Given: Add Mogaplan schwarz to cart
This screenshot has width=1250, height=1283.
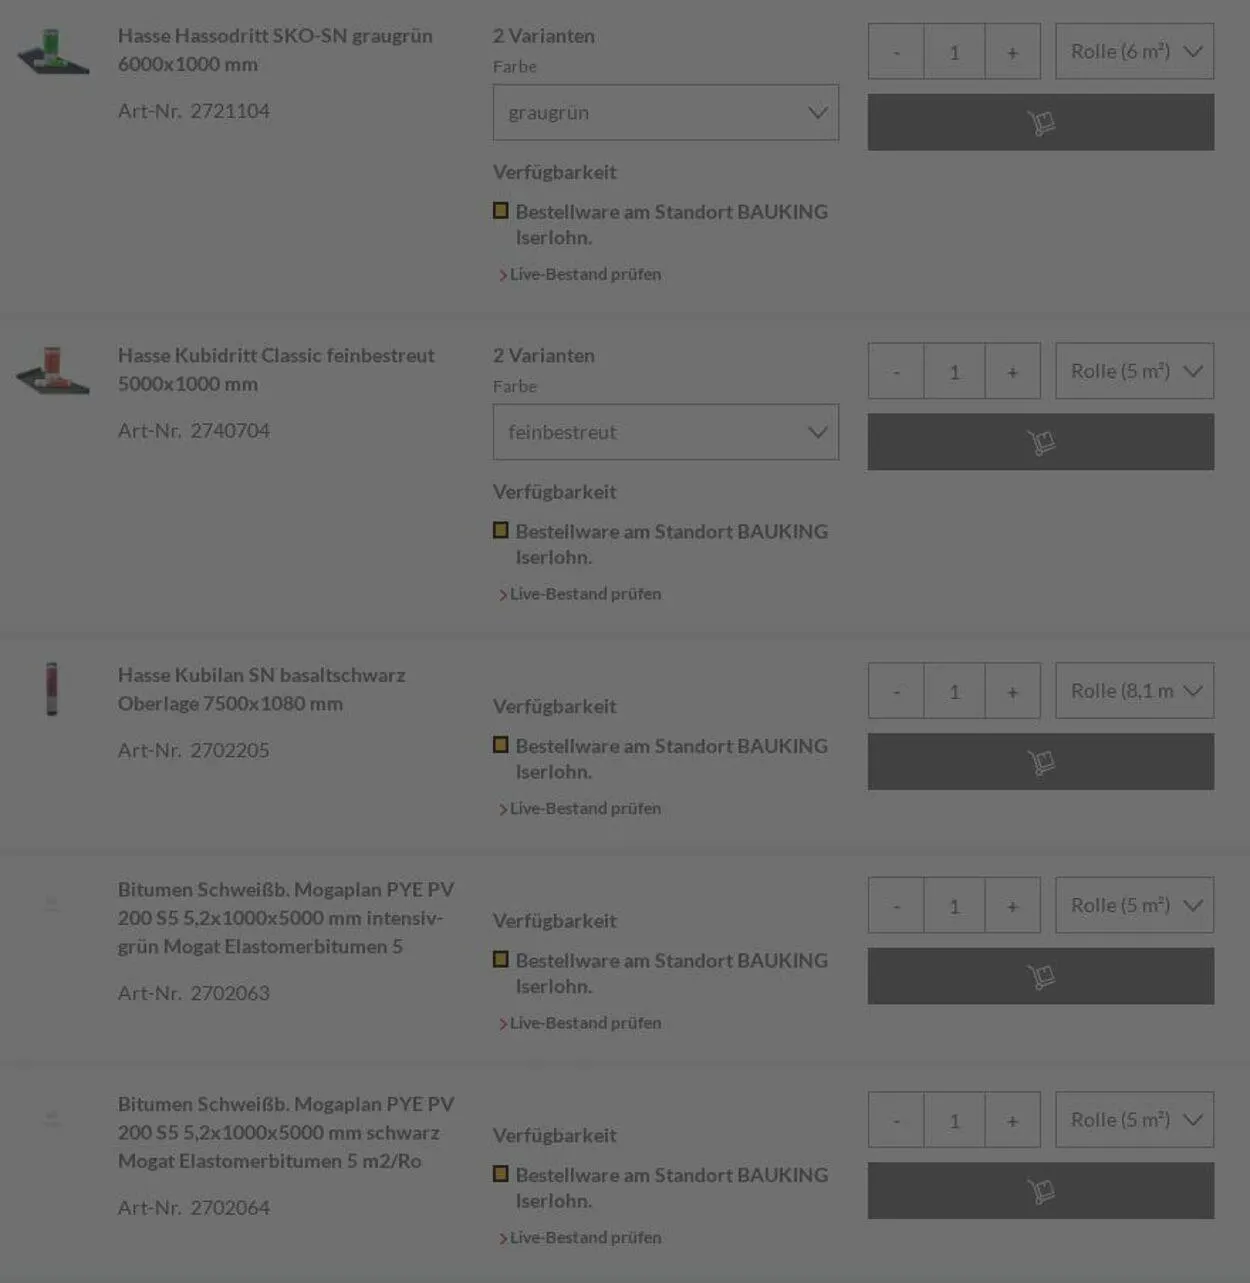Looking at the screenshot, I should point(1040,1190).
